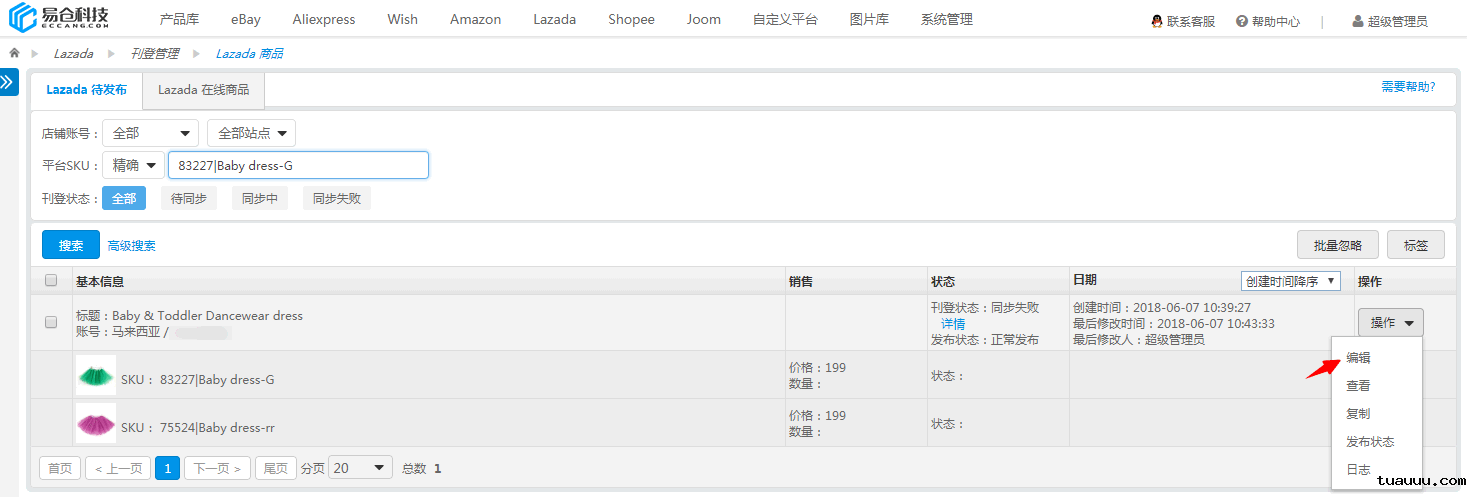Open the pink dress SKU thumbnail
1467x497 pixels.
click(x=96, y=423)
